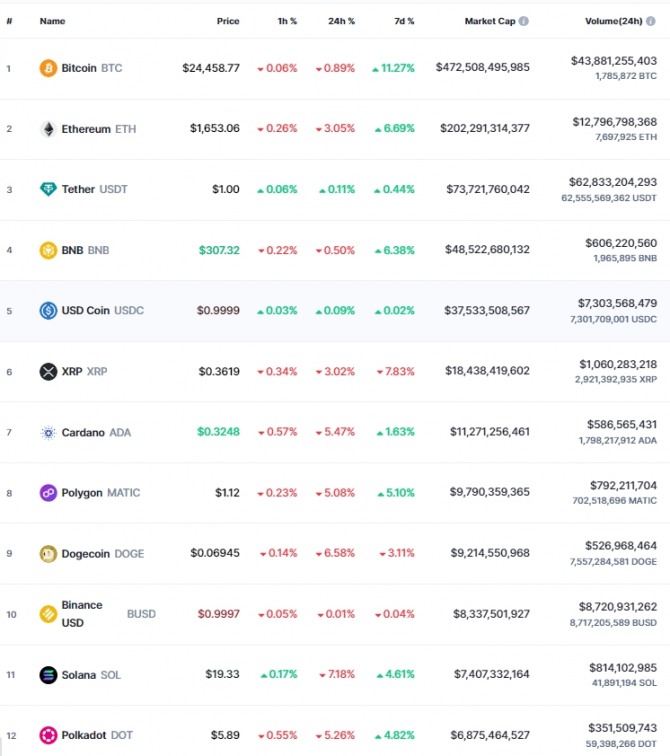This screenshot has height=756, width=670.
Task: Click the Volume(24h) info icon
Action: click(x=651, y=21)
